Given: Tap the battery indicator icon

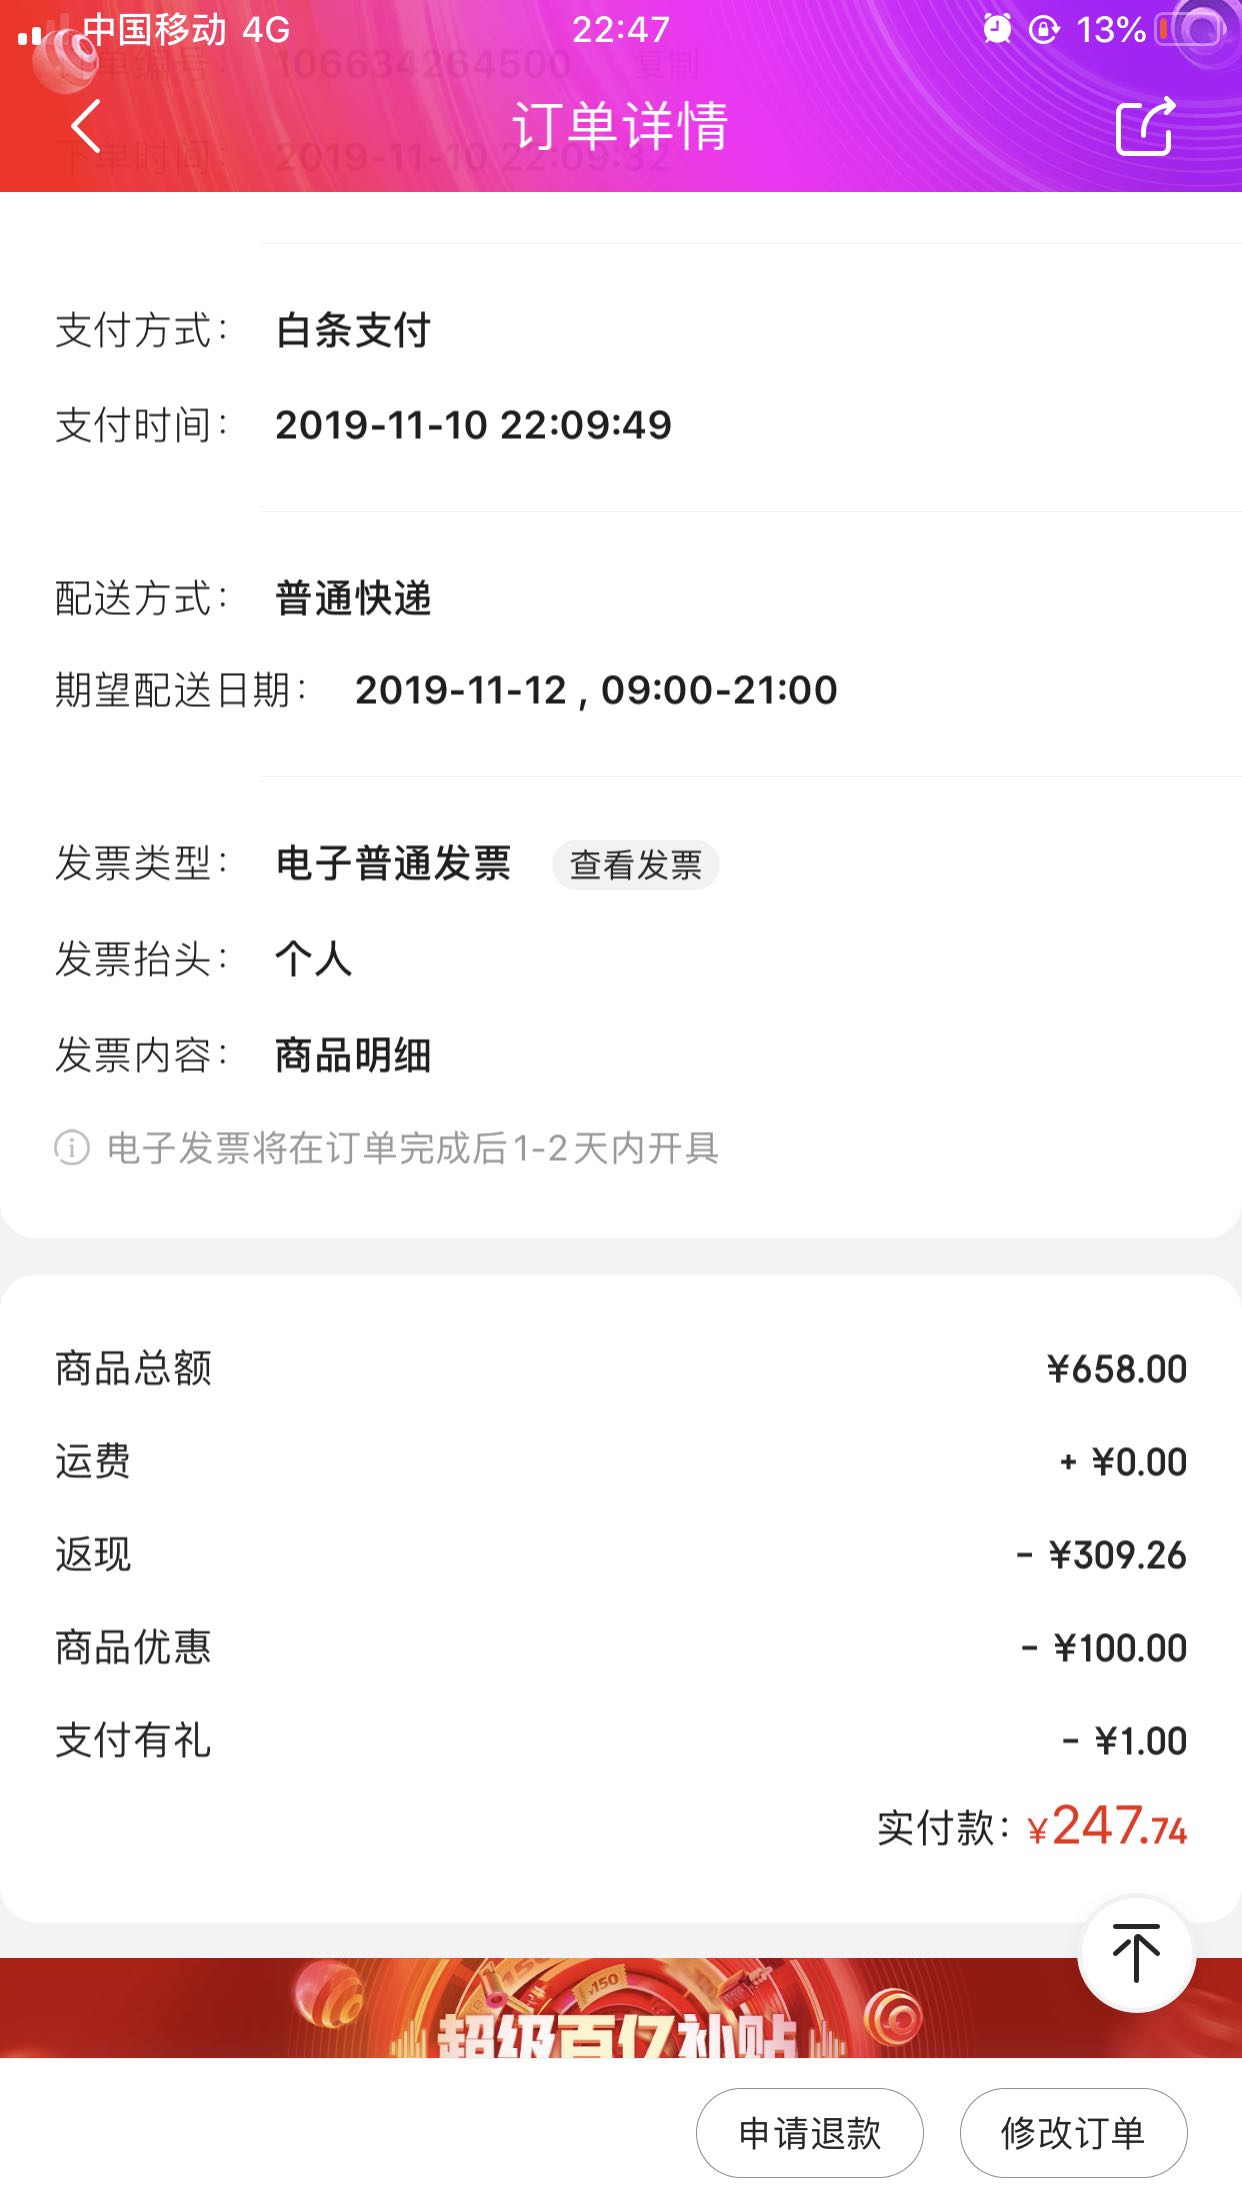Looking at the screenshot, I should pos(1190,30).
